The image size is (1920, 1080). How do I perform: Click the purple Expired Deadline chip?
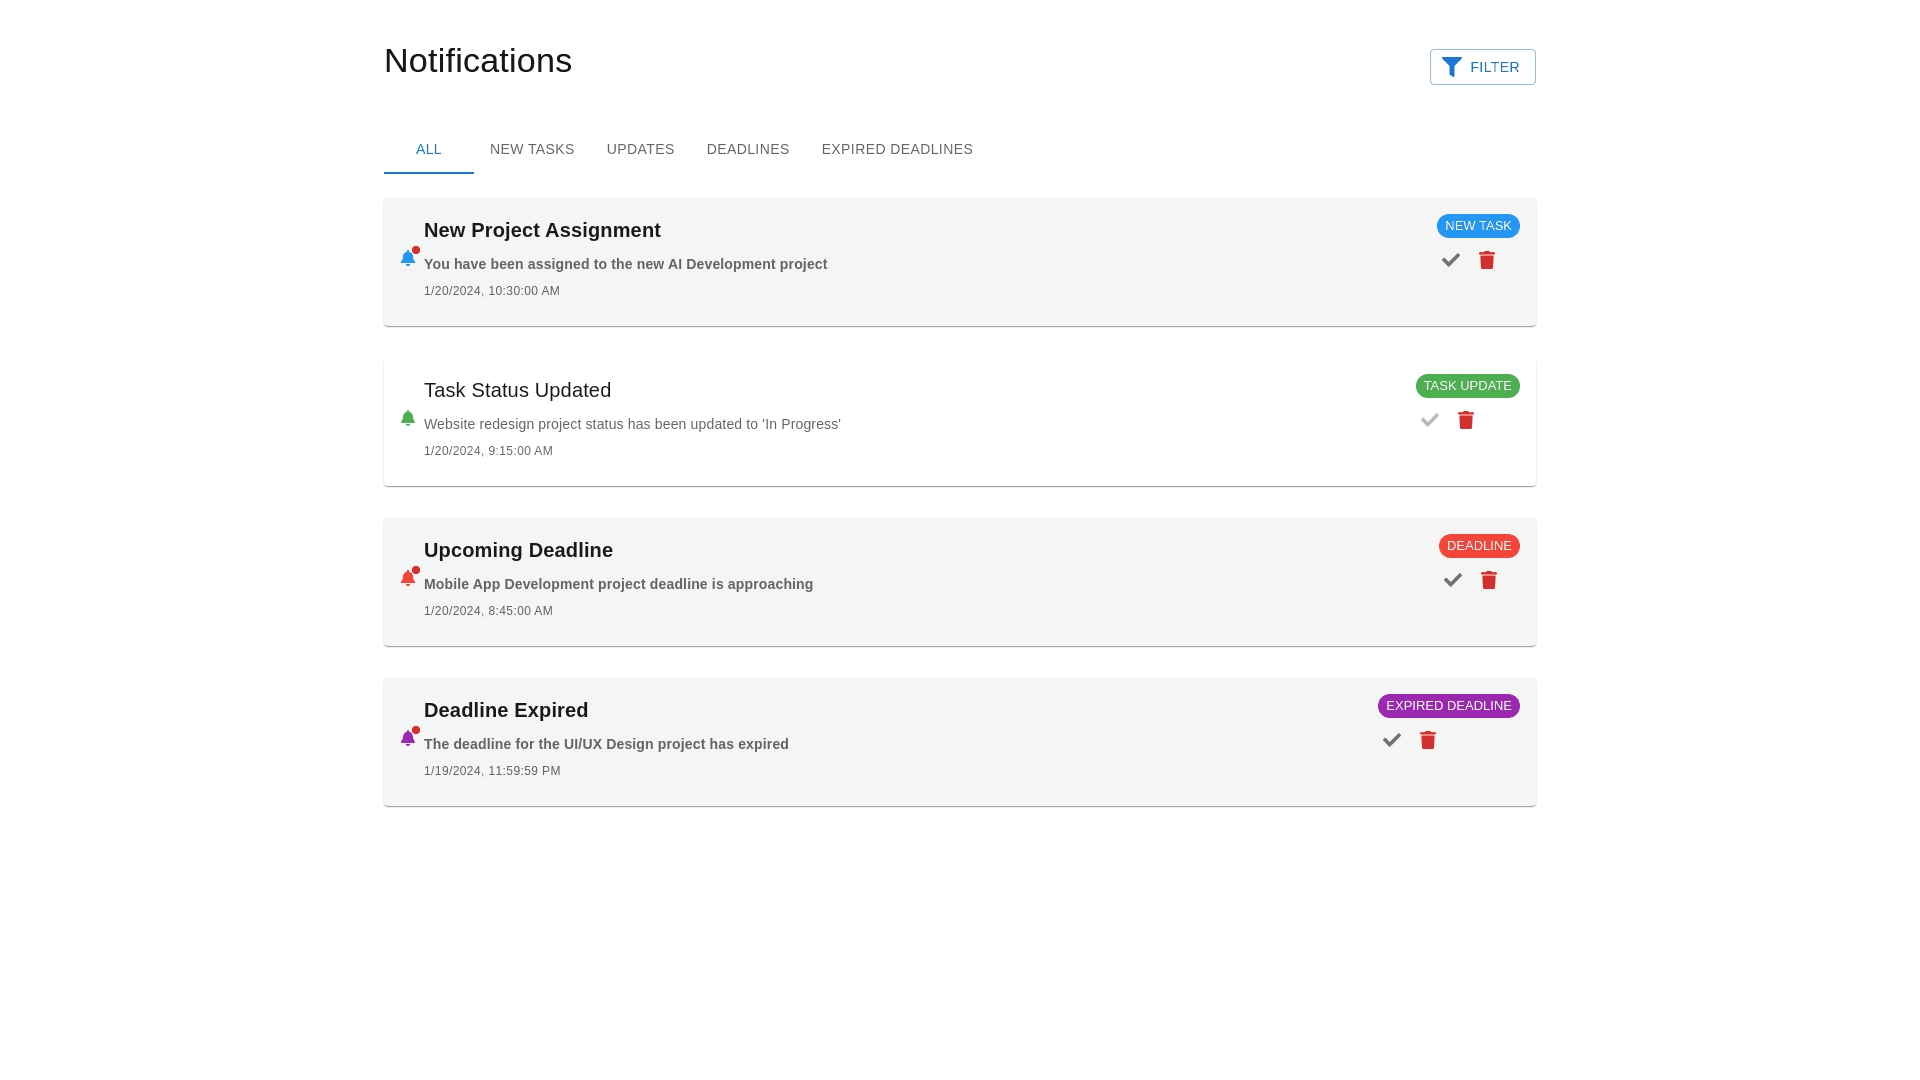click(x=1448, y=706)
